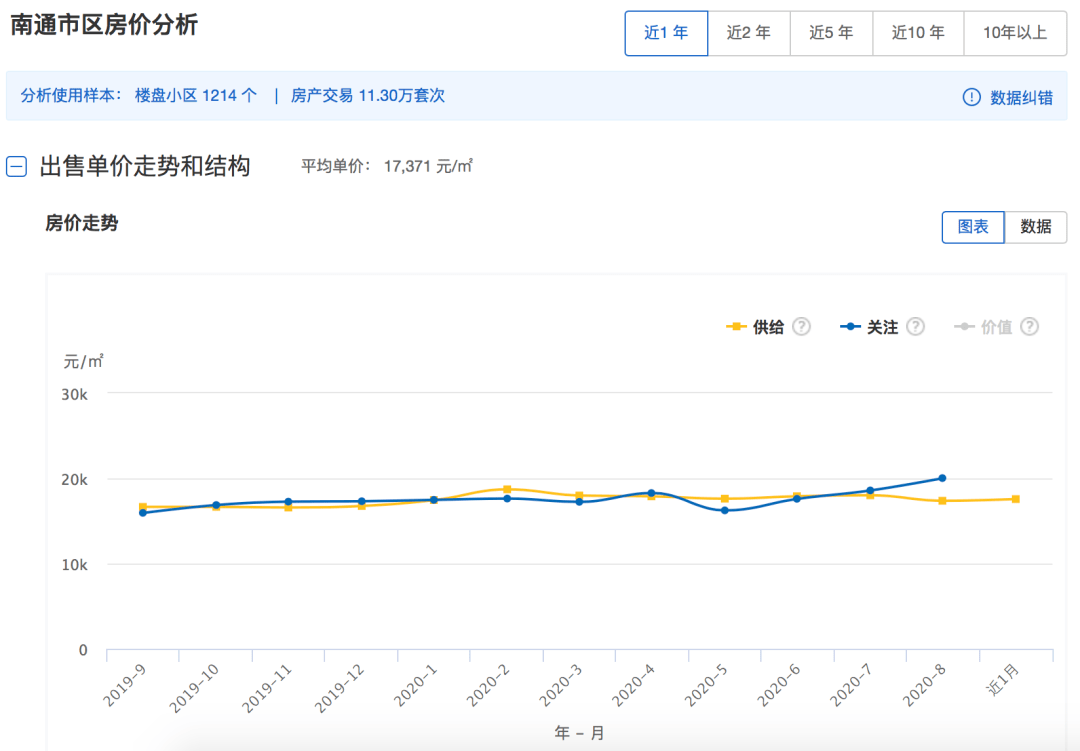Click the question mark icon beside 价值
The height and width of the screenshot is (751, 1080).
coord(1029,326)
